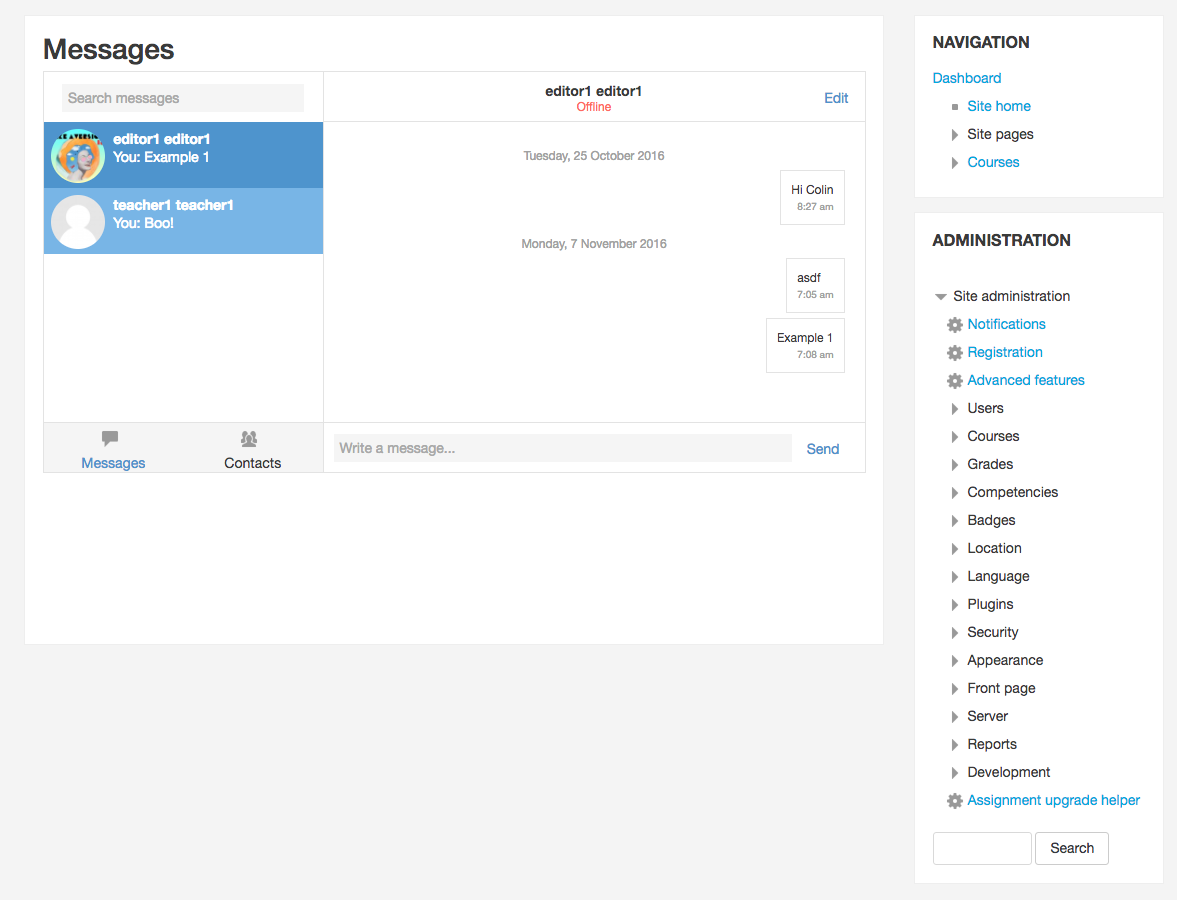1177x900 pixels.
Task: Switch to the Messages tab
Action: [113, 449]
